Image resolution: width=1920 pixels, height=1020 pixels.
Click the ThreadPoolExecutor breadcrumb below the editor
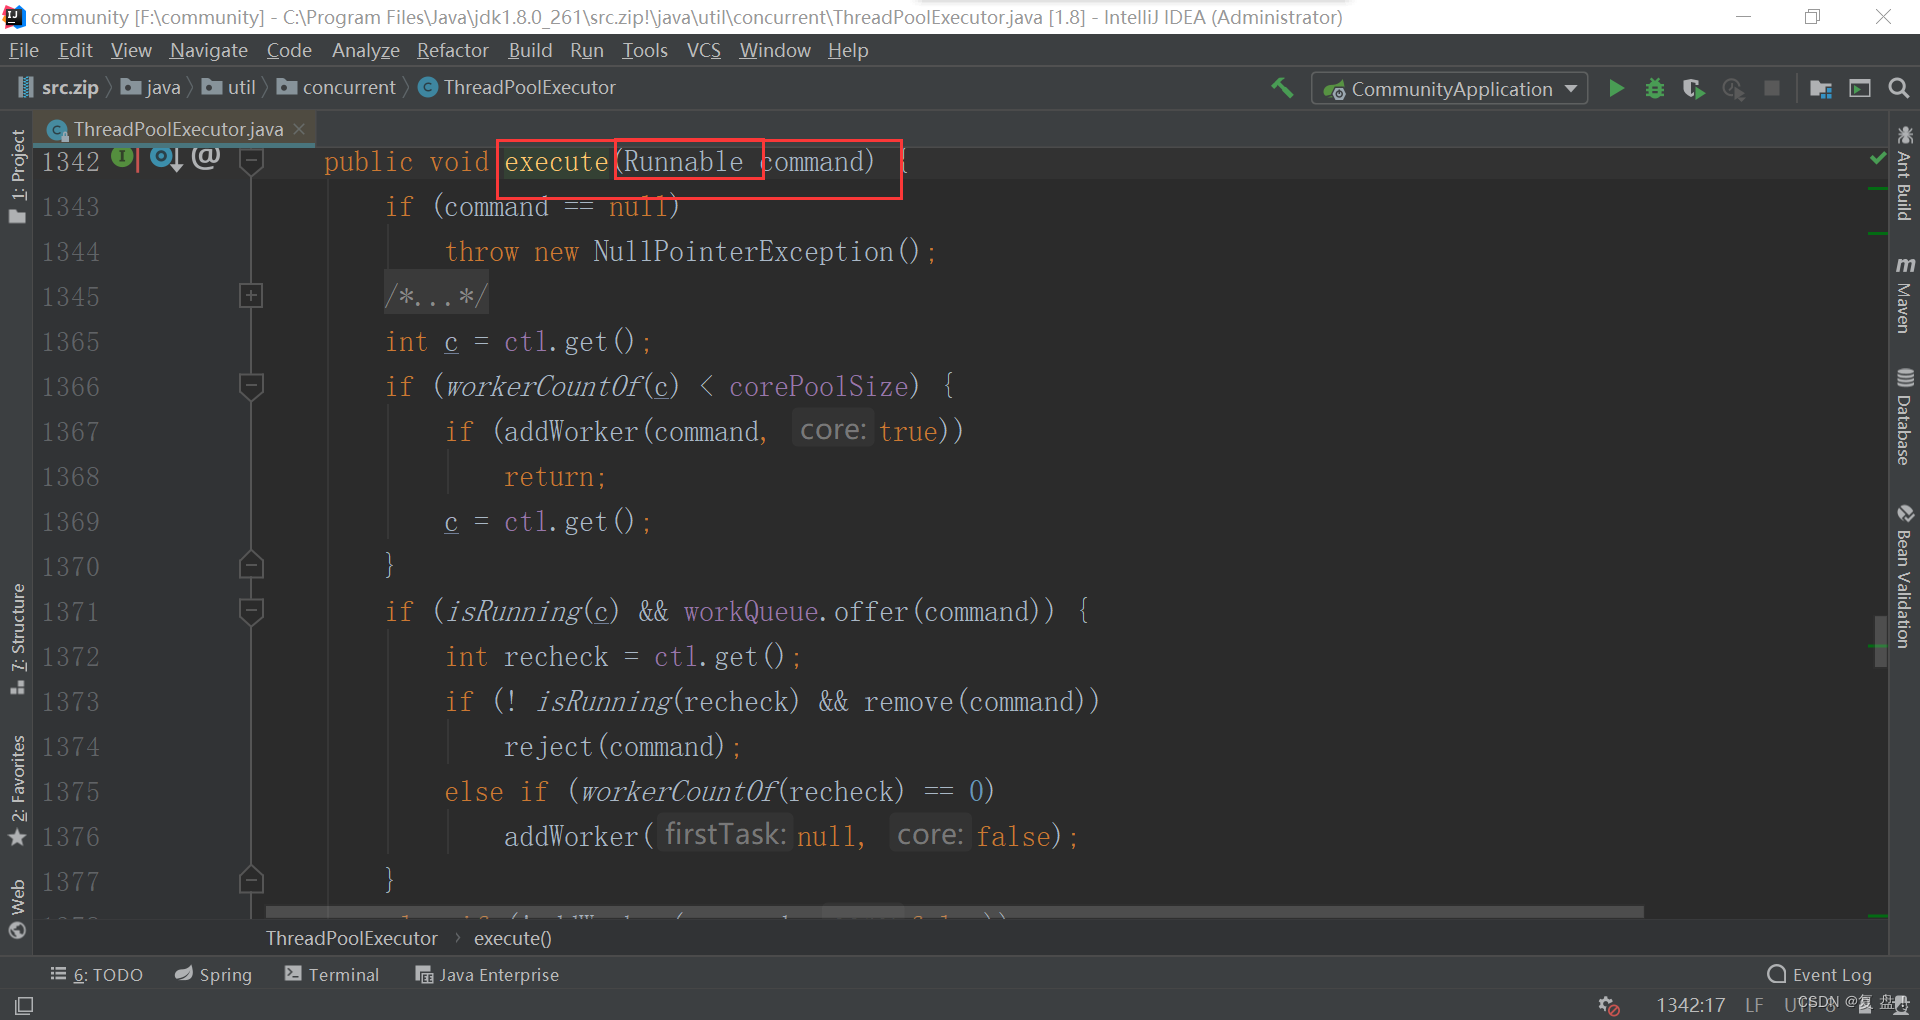point(352,938)
